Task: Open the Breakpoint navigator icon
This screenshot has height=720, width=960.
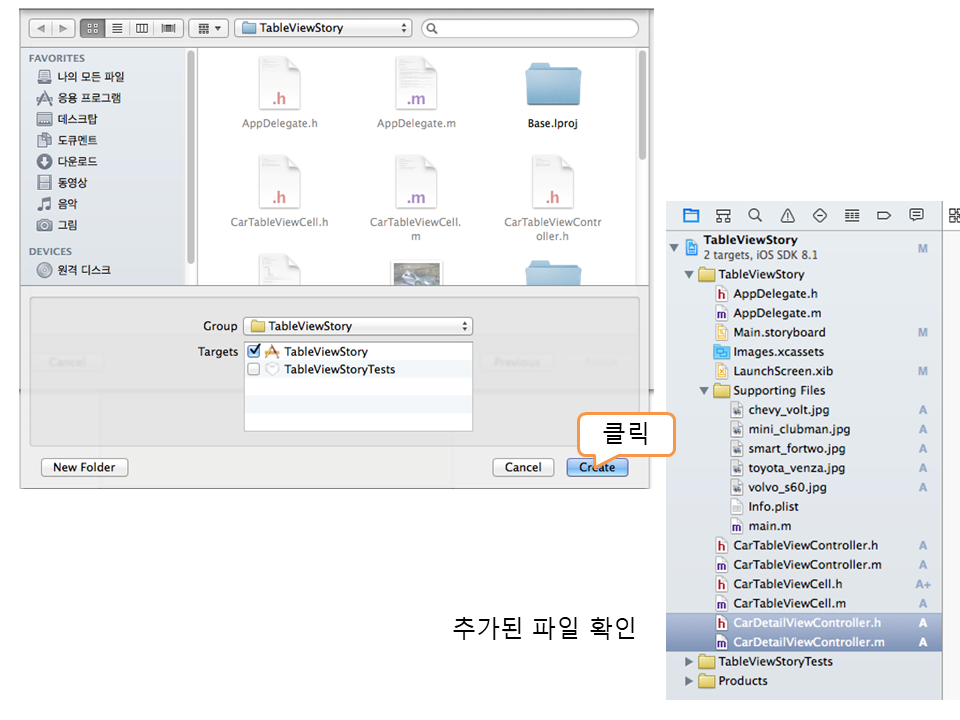Action: point(884,215)
